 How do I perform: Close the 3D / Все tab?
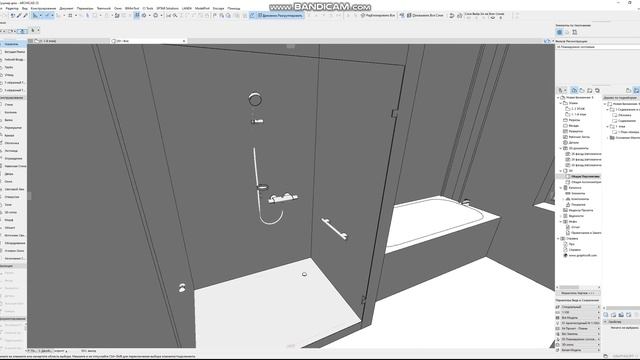(184, 41)
